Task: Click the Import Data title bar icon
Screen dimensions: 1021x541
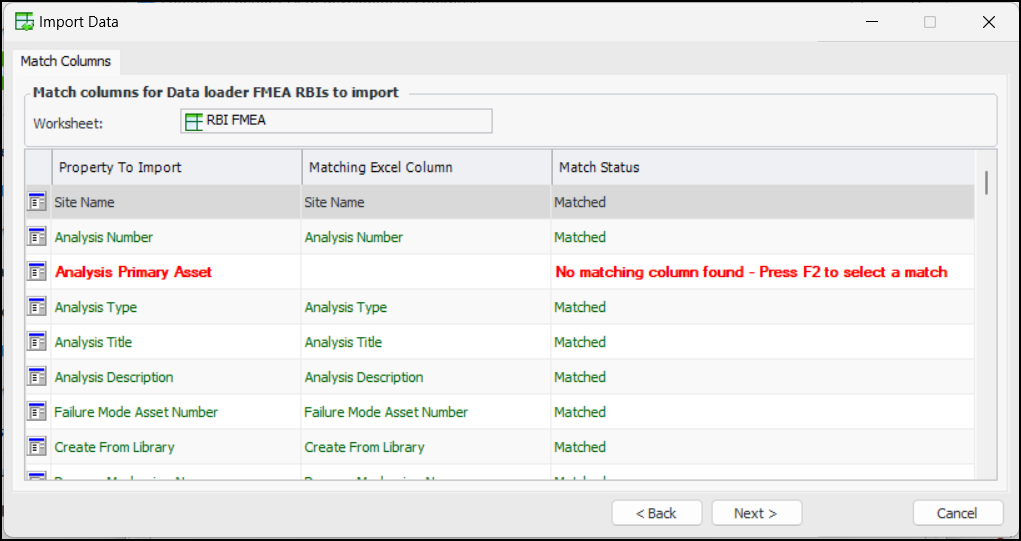Action: coord(24,21)
